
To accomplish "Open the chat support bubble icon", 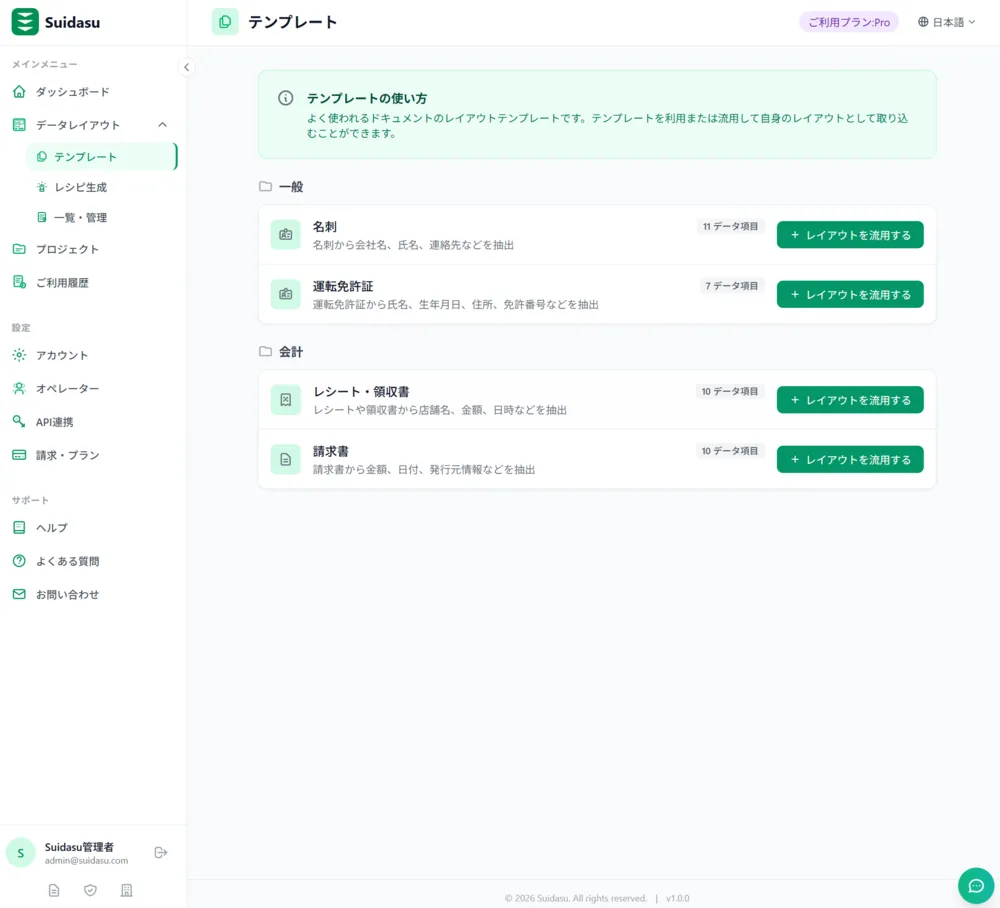I will 976,886.
